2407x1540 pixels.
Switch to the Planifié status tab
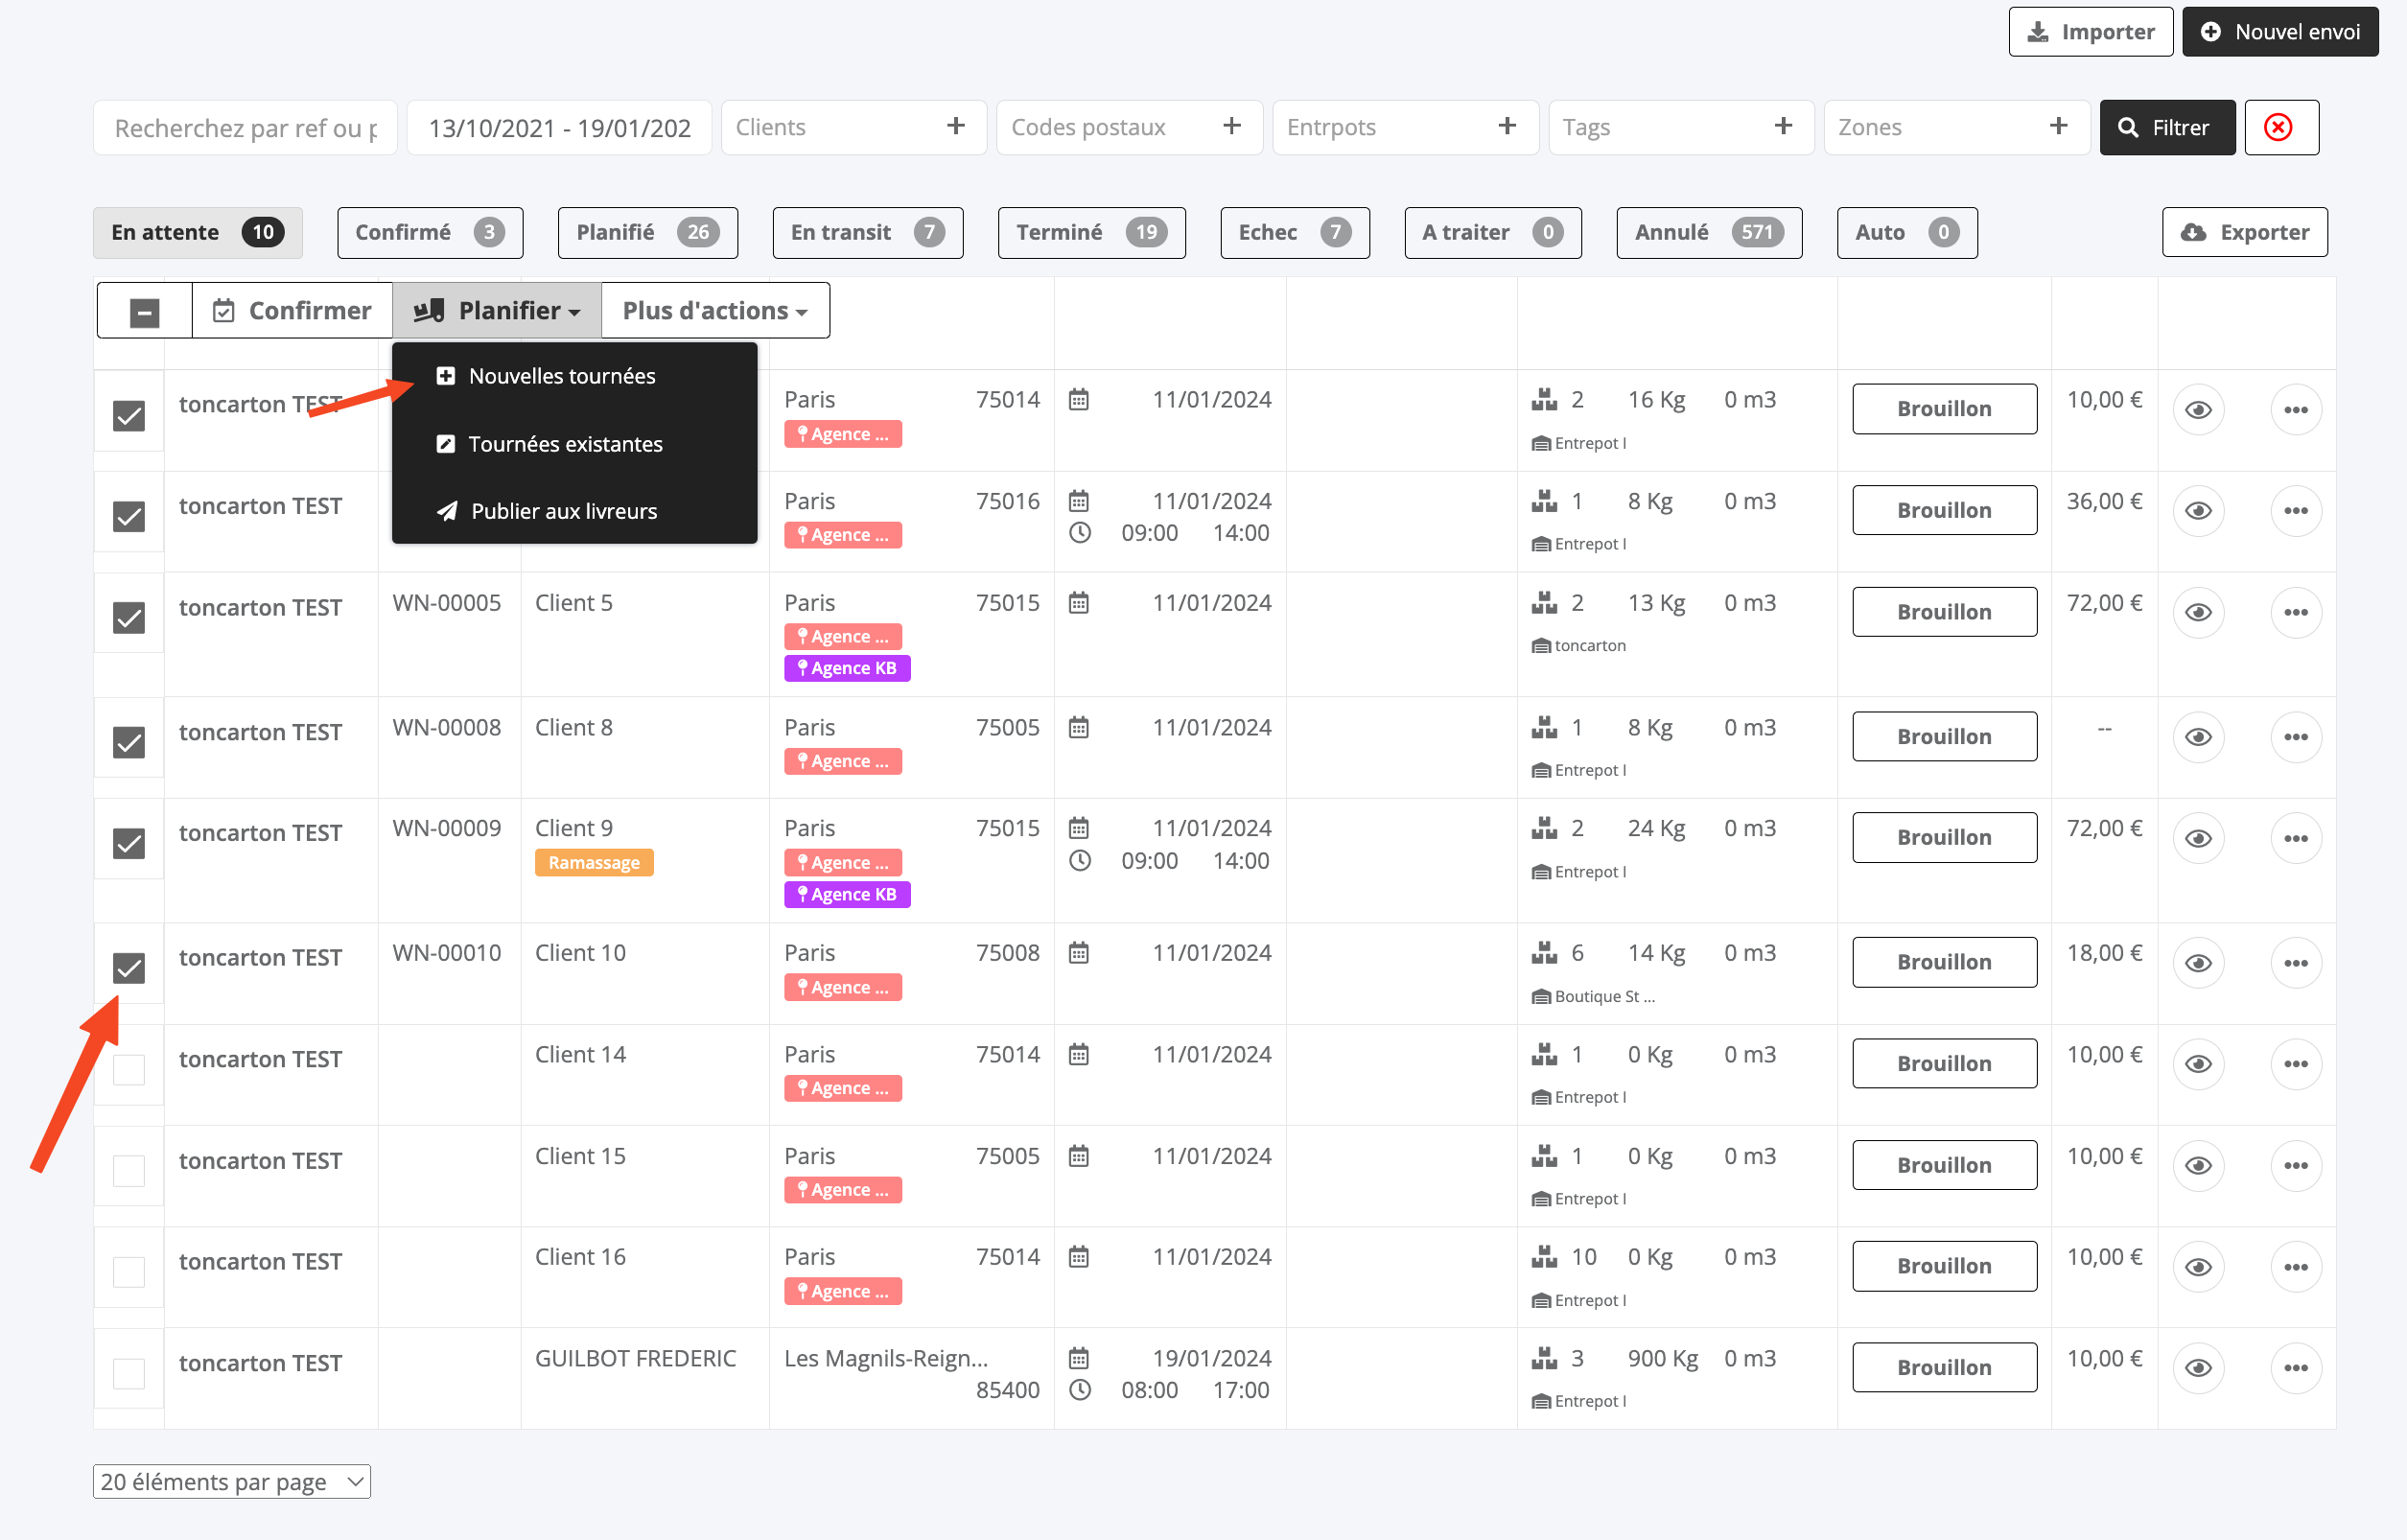(x=646, y=232)
